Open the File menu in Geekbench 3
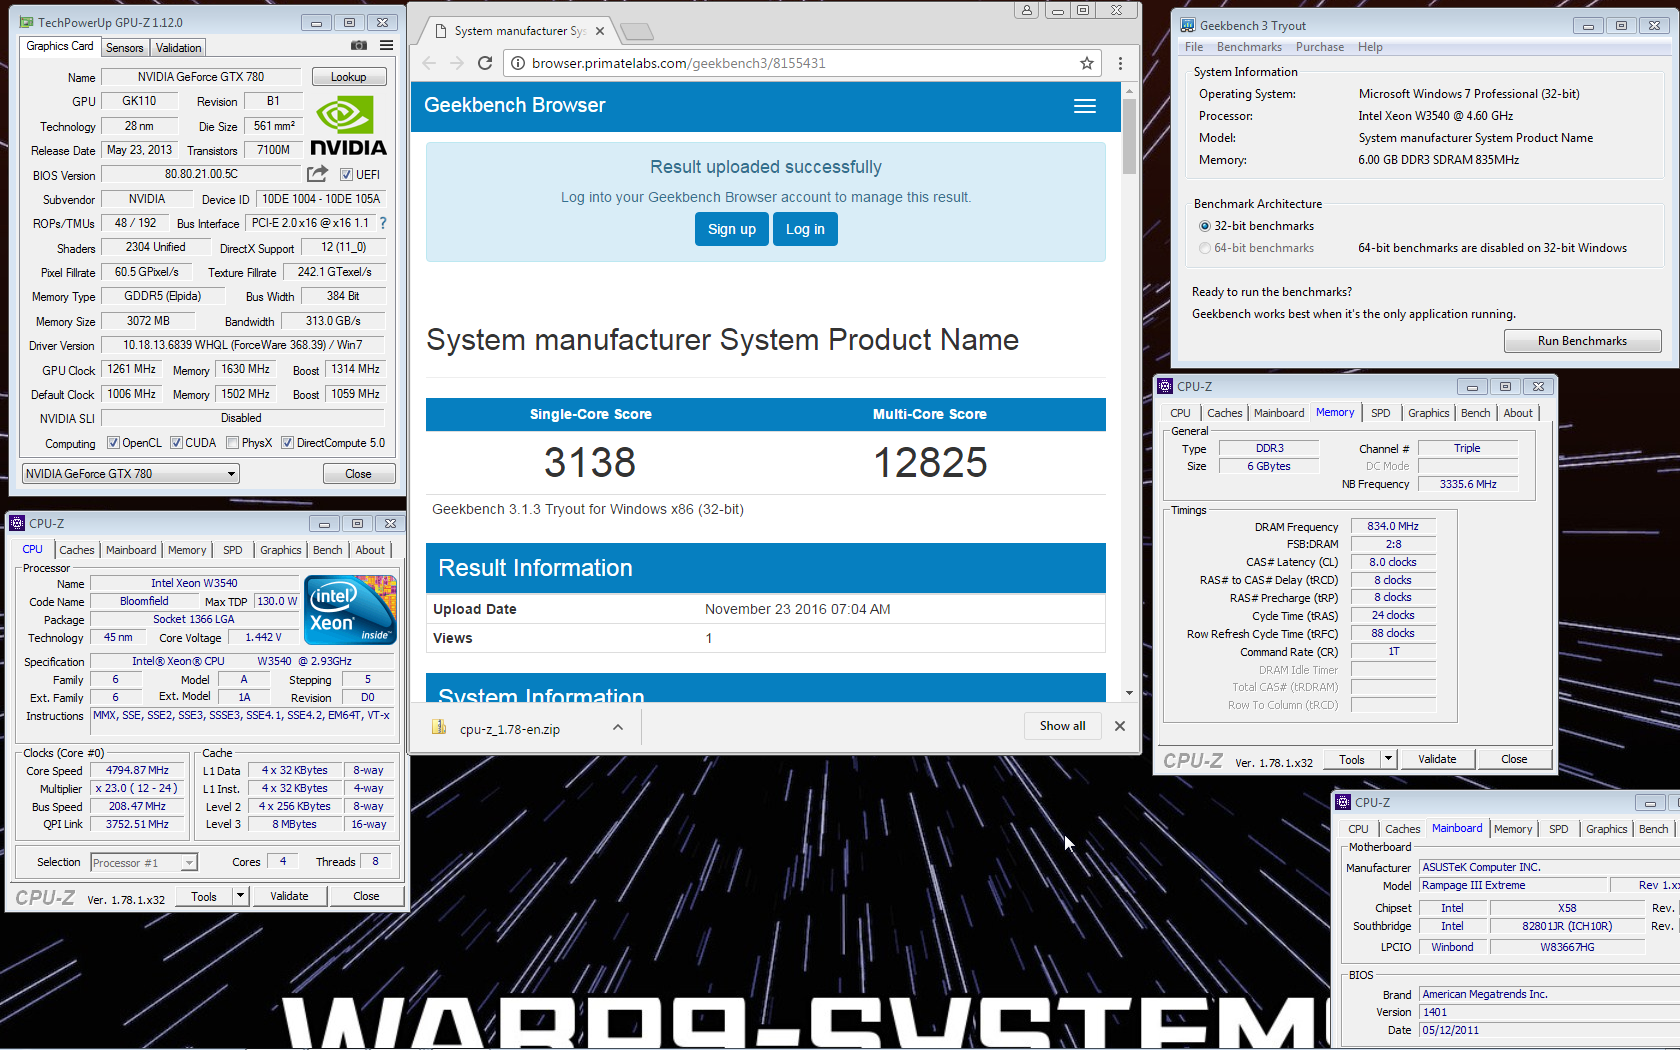This screenshot has width=1680, height=1050. 1194,47
